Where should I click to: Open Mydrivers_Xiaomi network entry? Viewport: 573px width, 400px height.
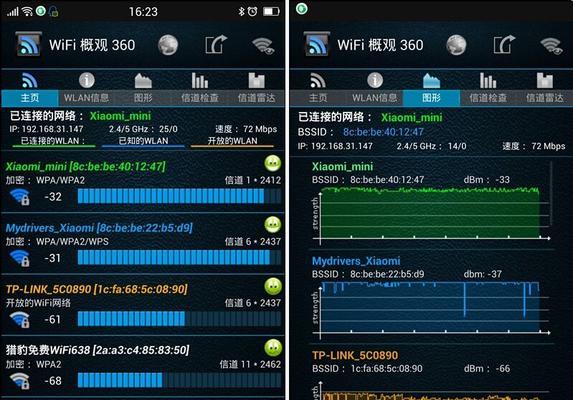[x=143, y=243]
